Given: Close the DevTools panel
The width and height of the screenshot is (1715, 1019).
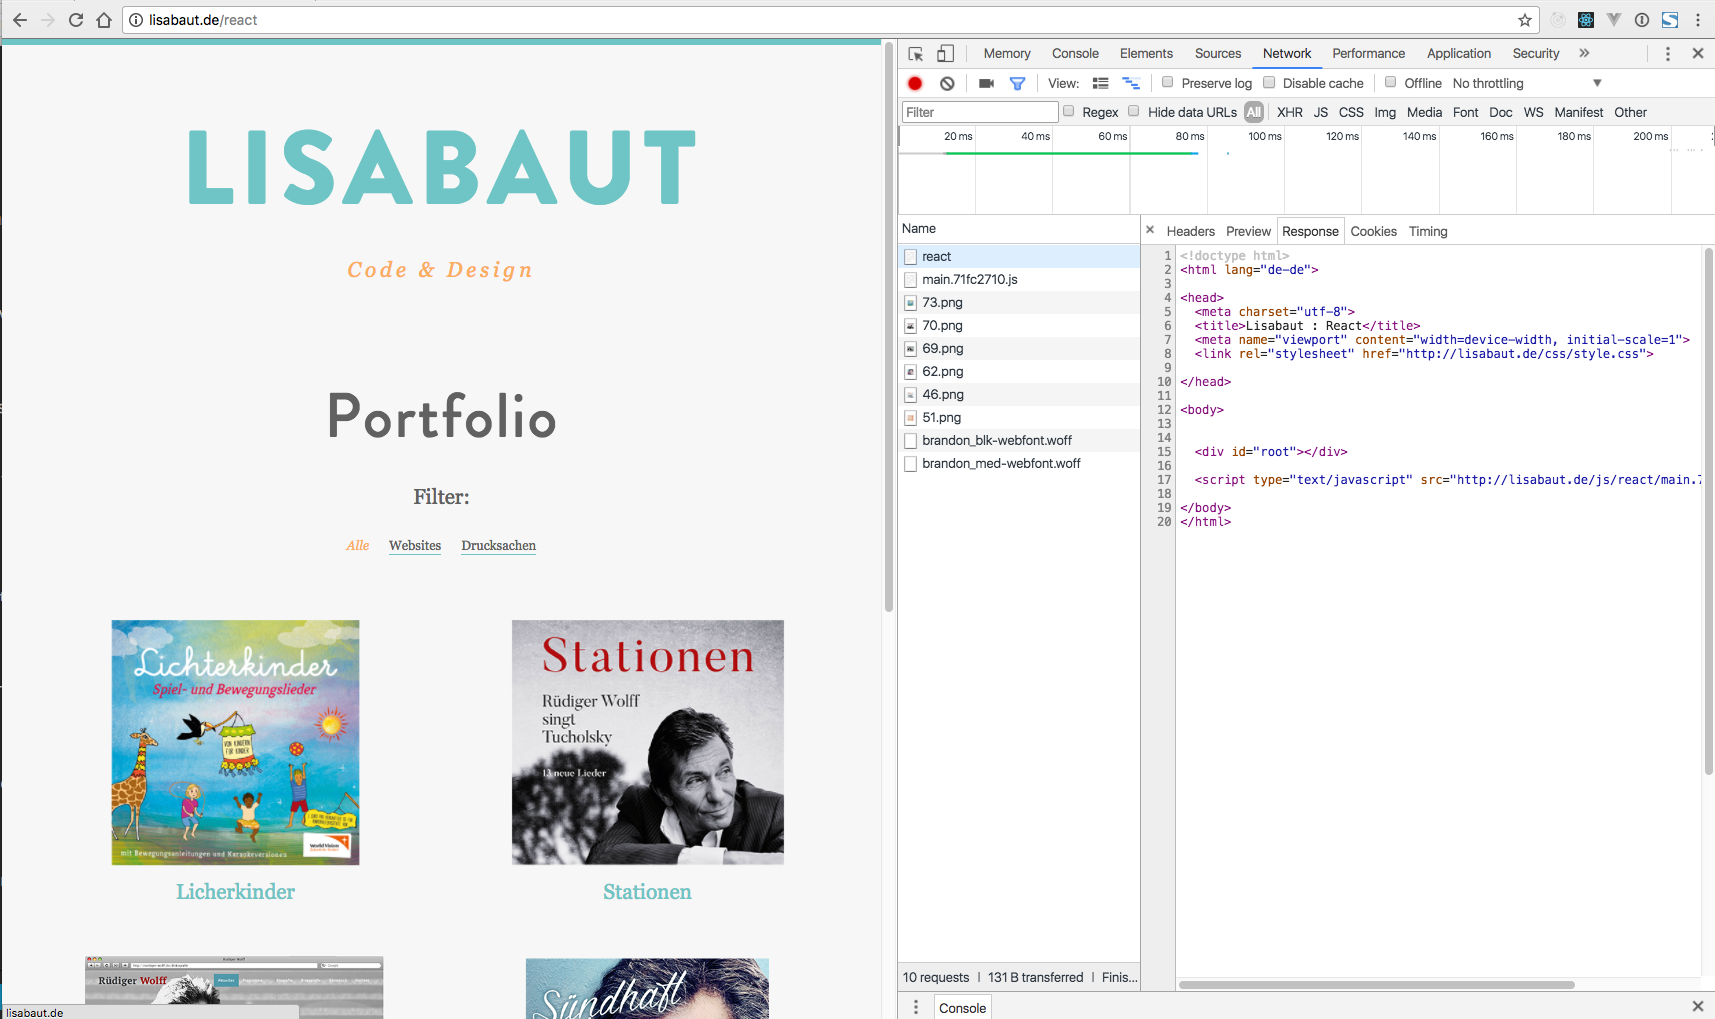Looking at the screenshot, I should tap(1698, 54).
